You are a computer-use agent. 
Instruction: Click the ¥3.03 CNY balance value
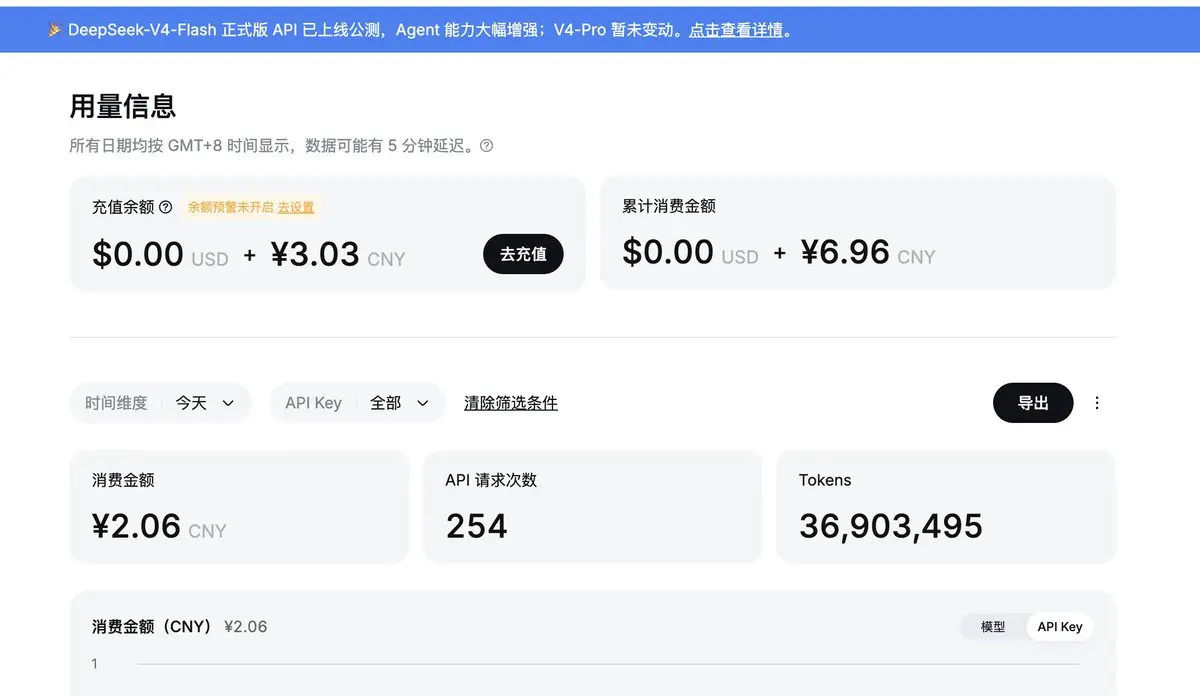tap(338, 254)
